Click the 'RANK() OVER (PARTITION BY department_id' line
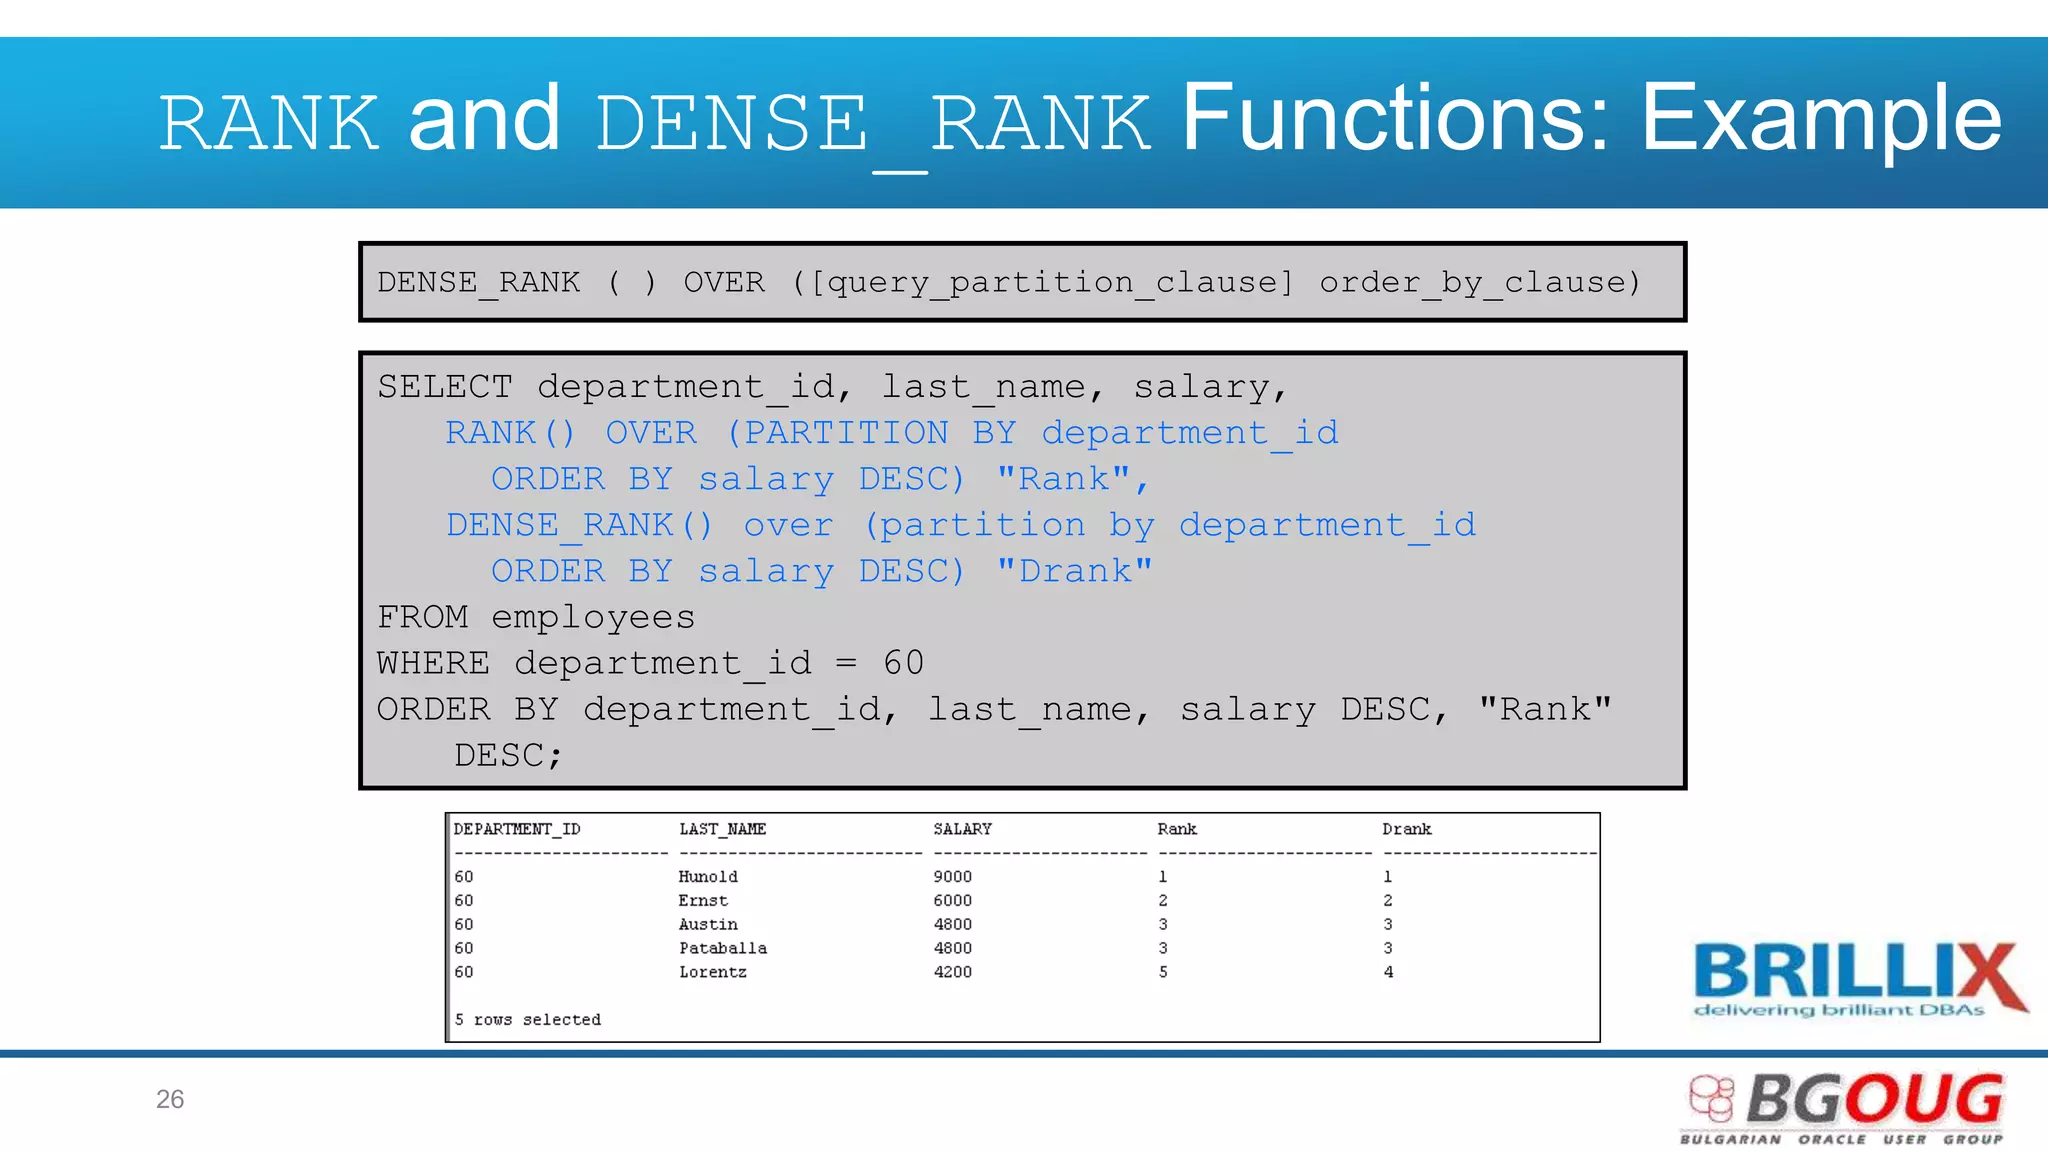Viewport: 2048px width, 1152px height. [x=892, y=434]
